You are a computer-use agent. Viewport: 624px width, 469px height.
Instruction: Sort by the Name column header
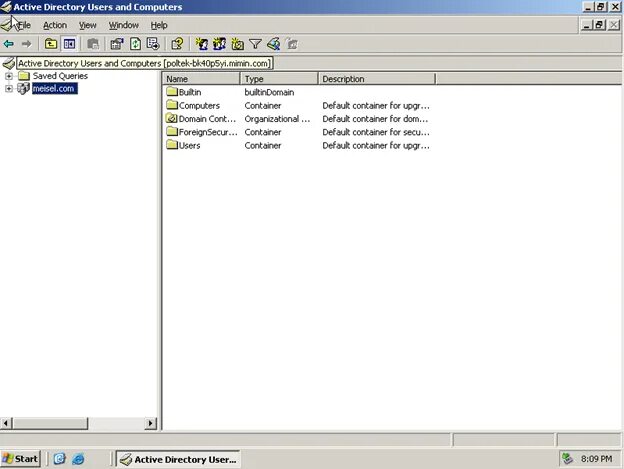(x=201, y=79)
